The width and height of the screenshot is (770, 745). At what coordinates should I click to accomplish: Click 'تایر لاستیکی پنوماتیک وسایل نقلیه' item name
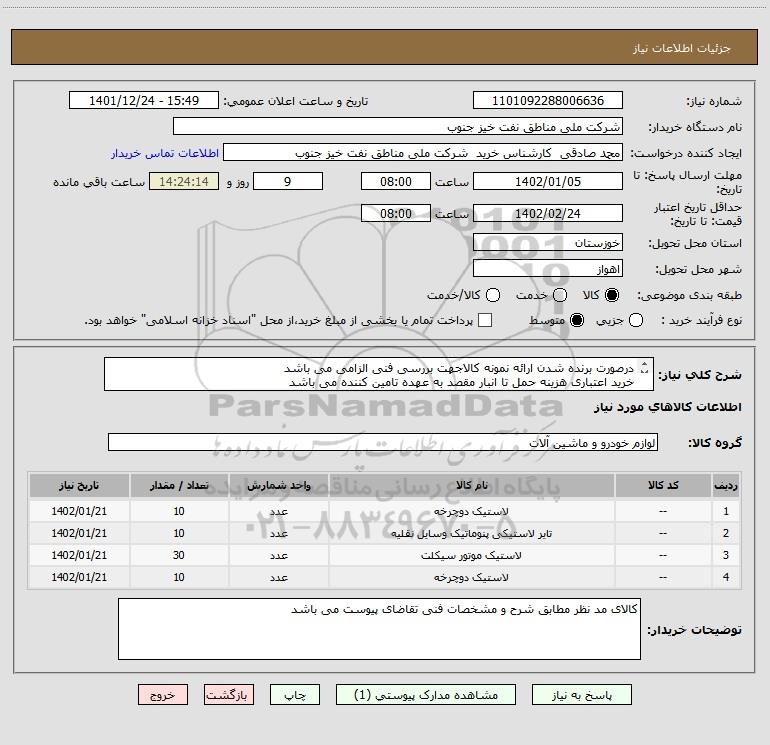point(471,533)
